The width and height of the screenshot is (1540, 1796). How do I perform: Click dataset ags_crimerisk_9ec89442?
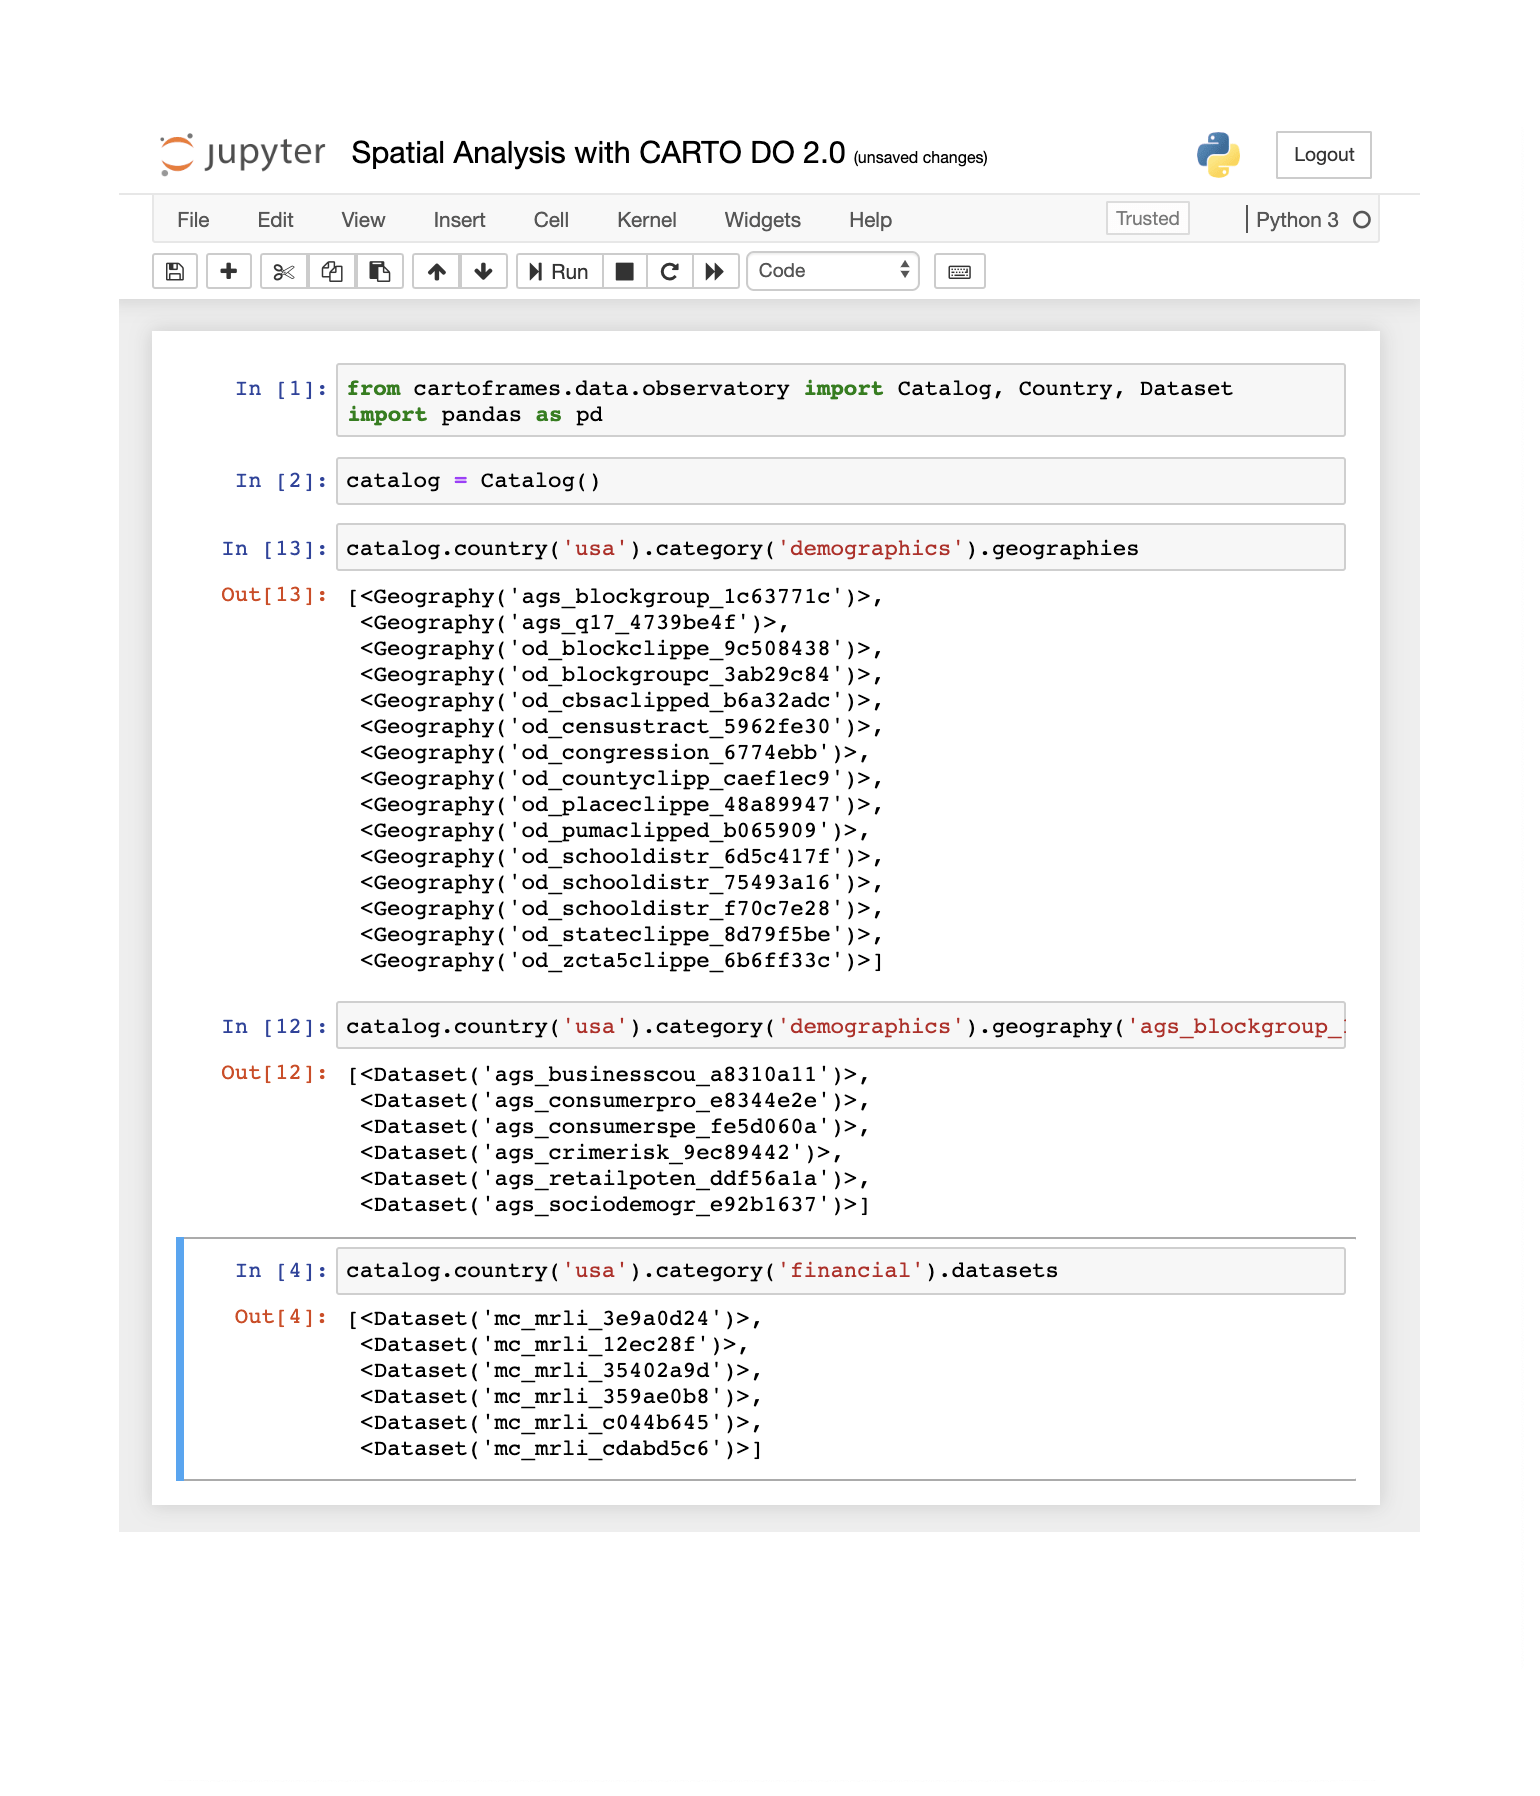(601, 1153)
